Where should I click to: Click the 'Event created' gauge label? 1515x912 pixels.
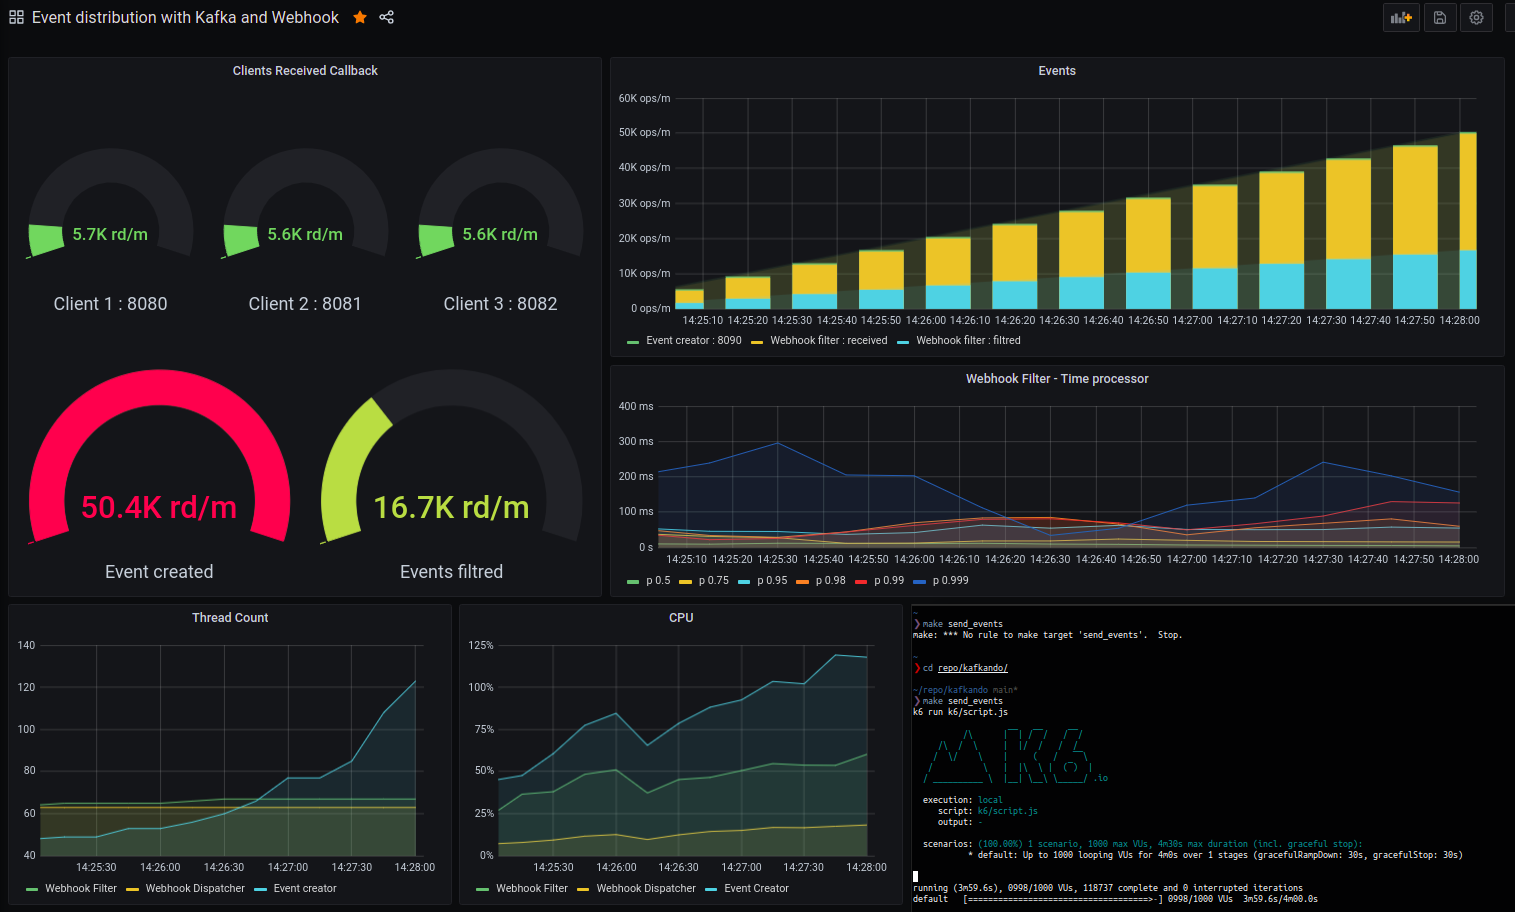coord(159,572)
